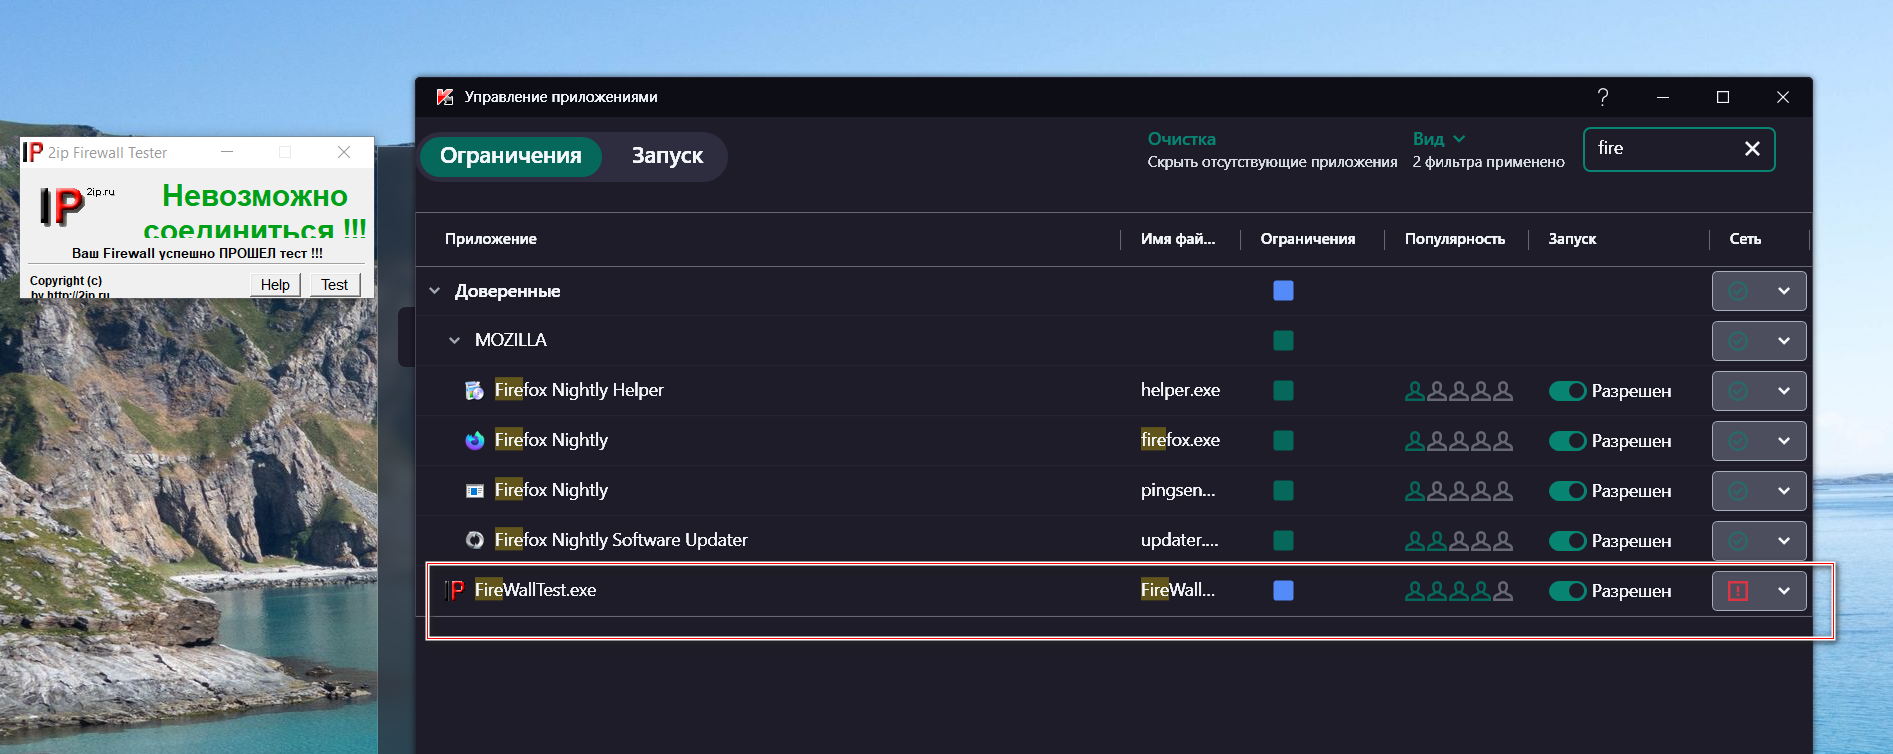Screen dimensions: 1893x754
Task: Click popularity rating icons for Software Updater row
Action: pos(1459,541)
